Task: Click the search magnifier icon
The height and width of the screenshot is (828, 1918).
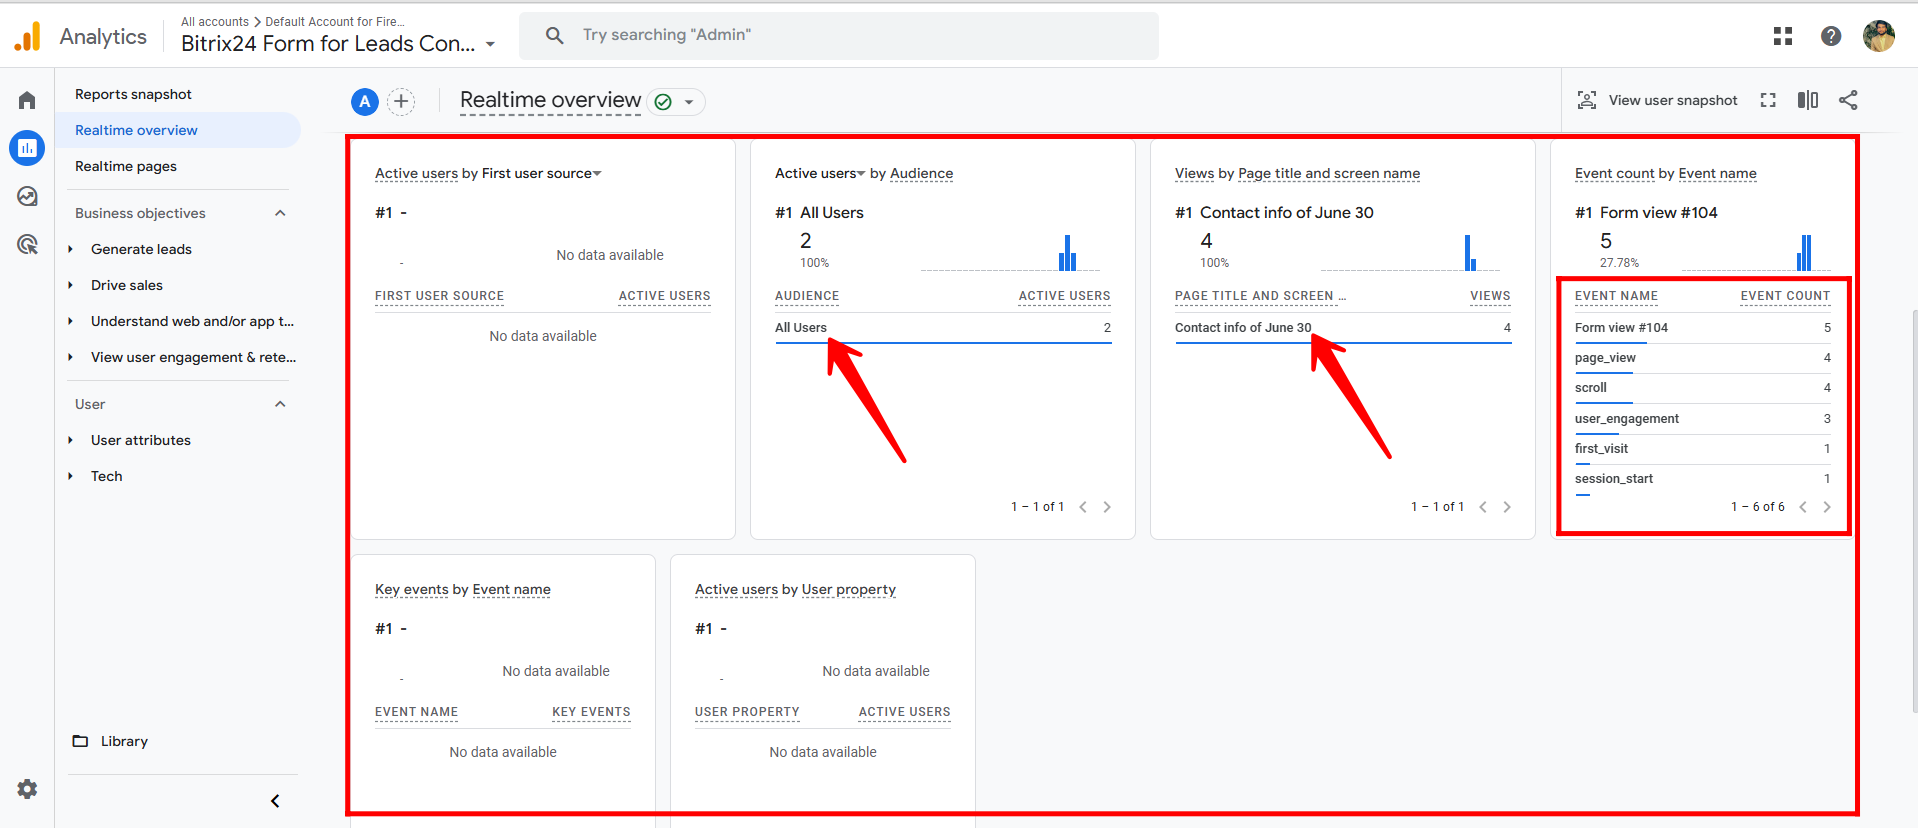Action: 554,35
